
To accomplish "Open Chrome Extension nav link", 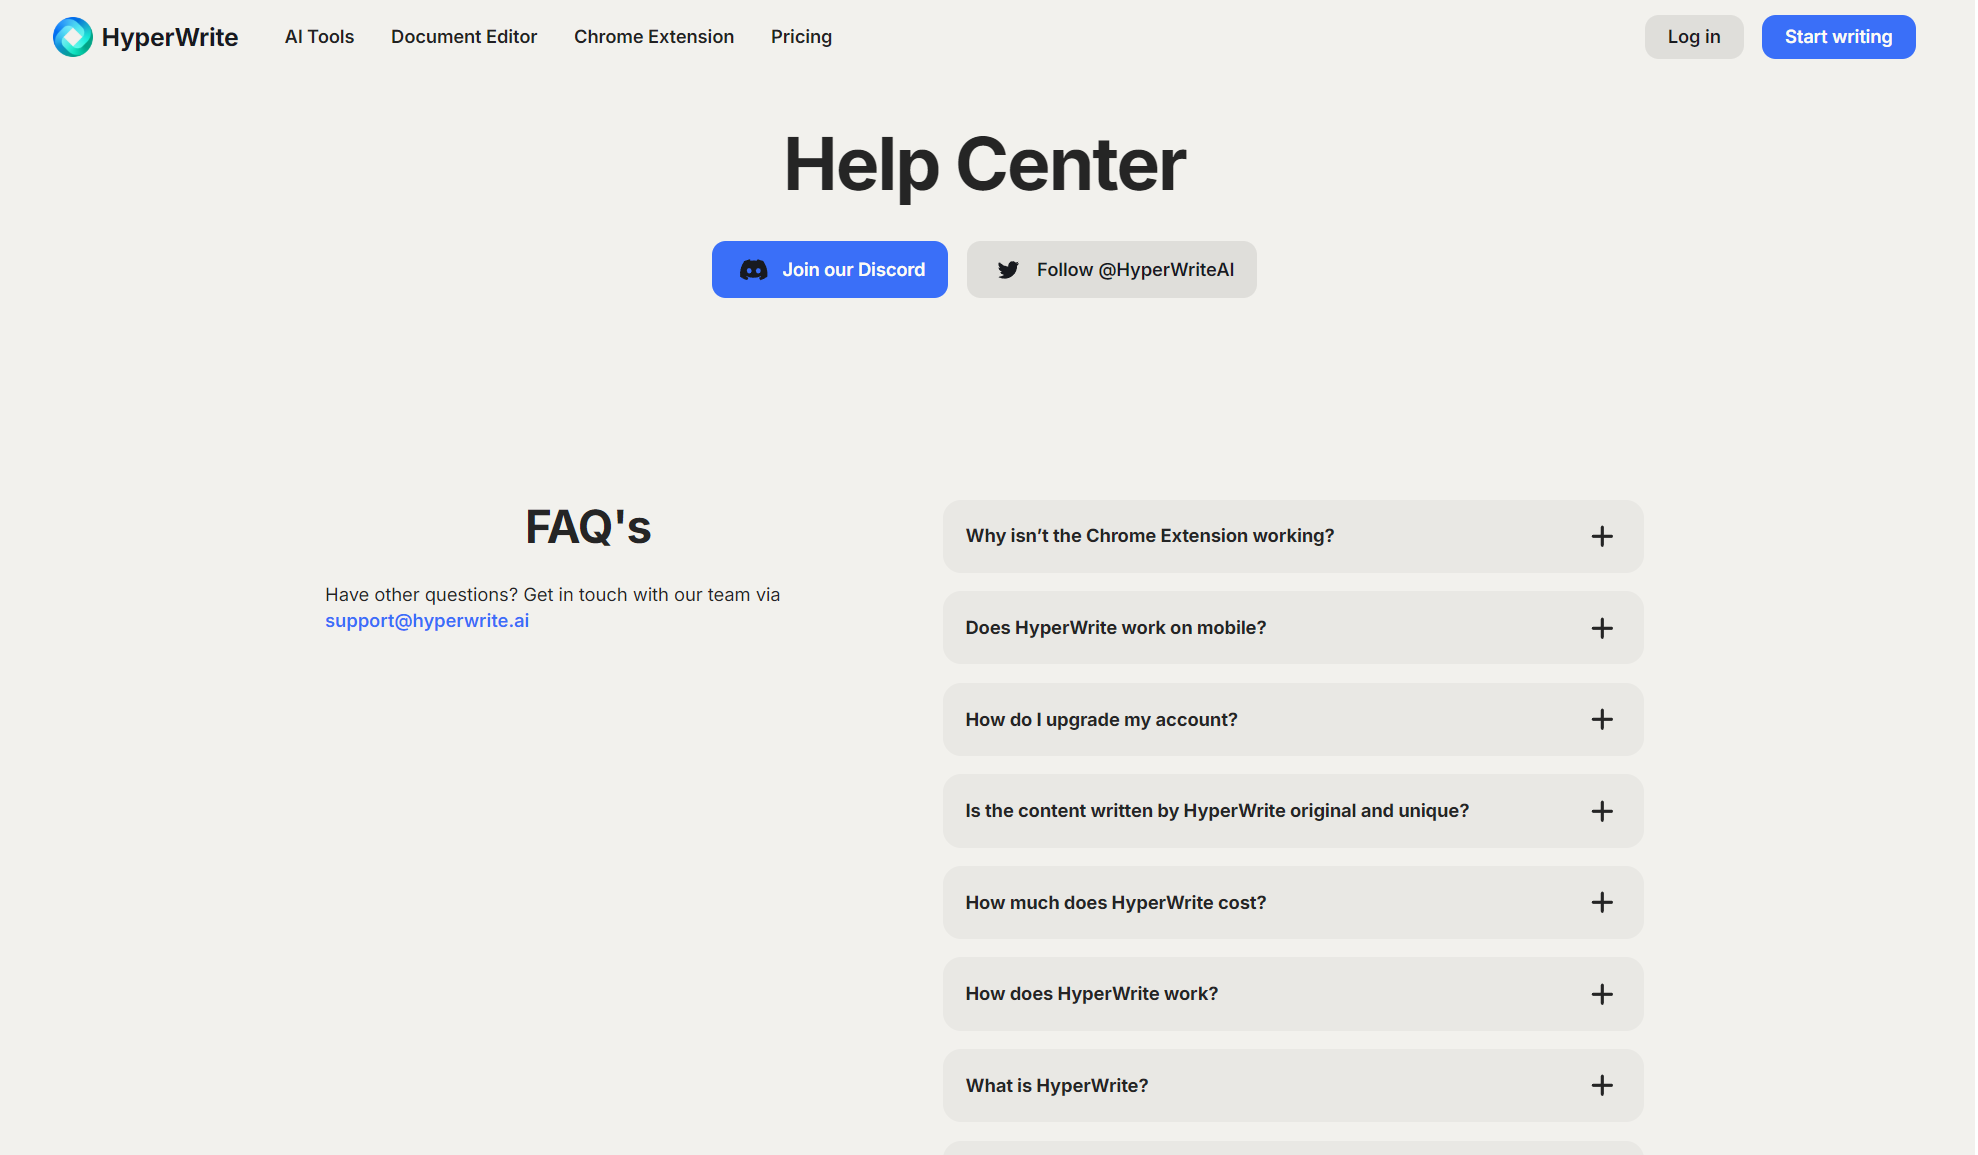I will click(654, 37).
